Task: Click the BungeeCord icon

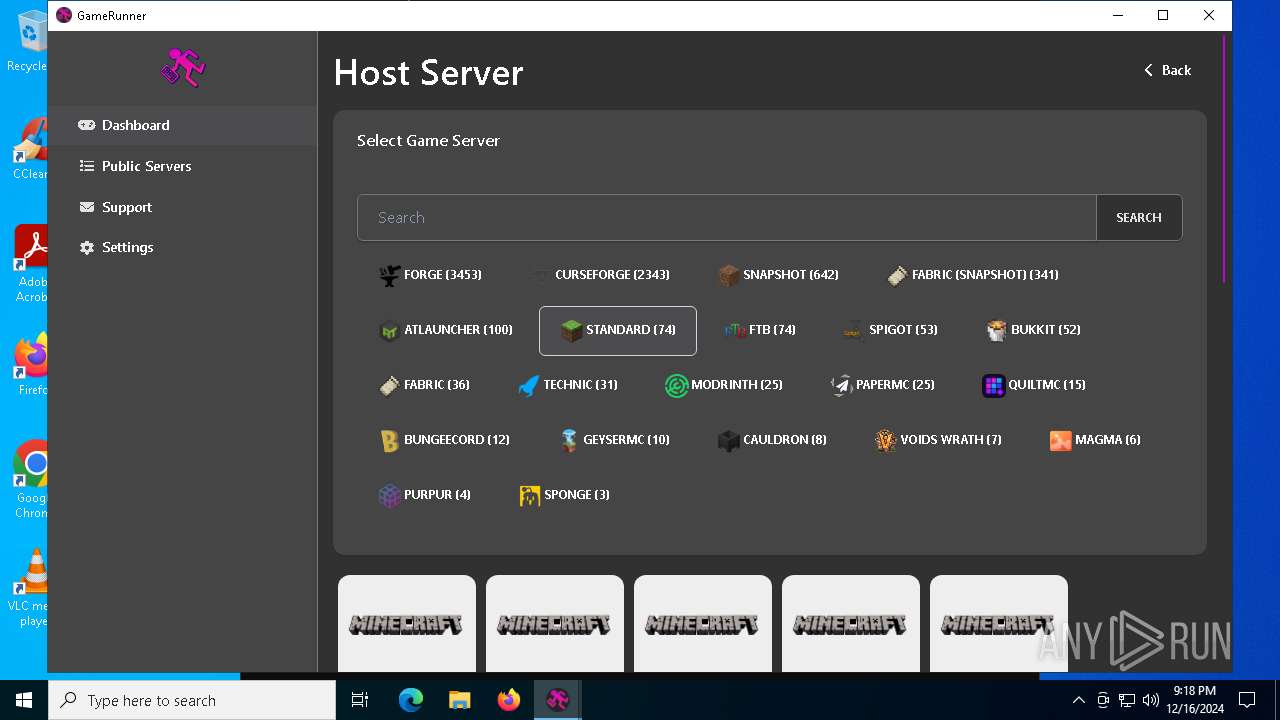Action: 390,440
